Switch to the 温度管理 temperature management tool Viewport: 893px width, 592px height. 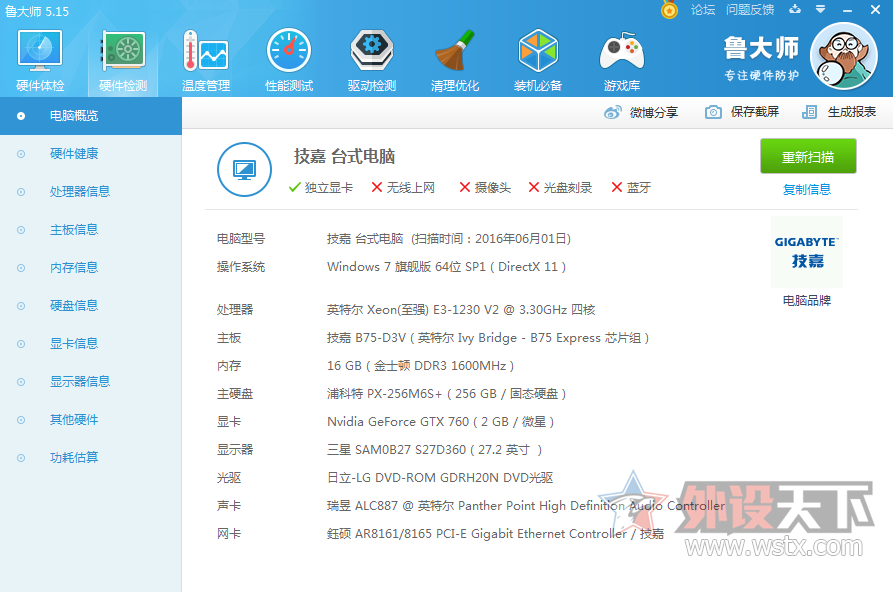[205, 55]
